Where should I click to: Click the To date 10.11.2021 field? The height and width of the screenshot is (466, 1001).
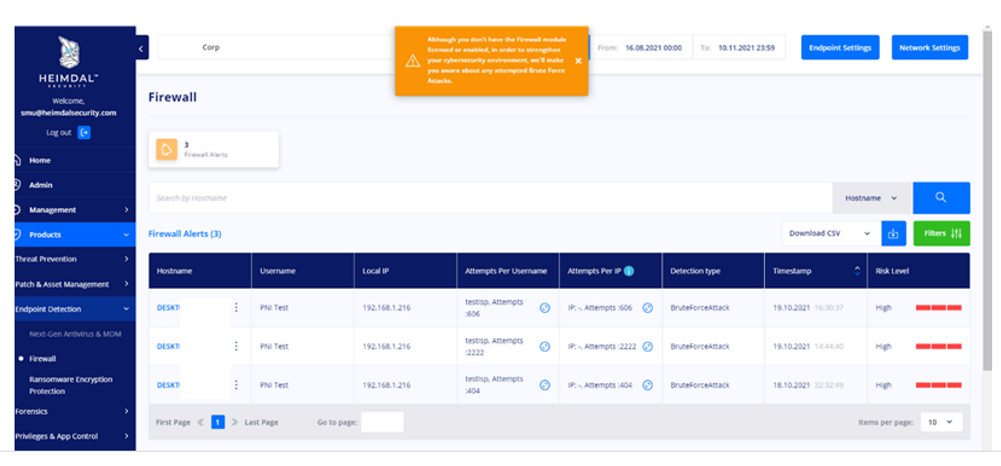(x=739, y=47)
